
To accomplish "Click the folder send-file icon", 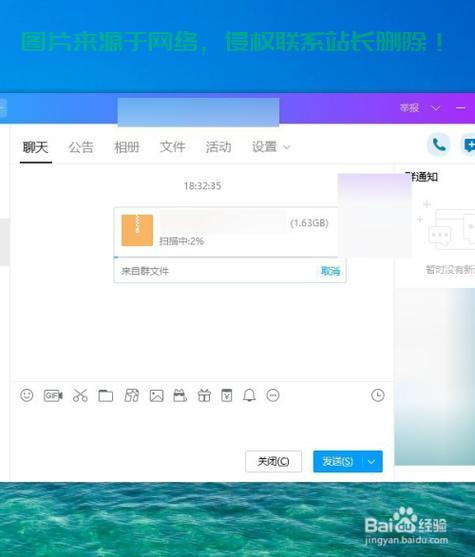I will tap(106, 395).
